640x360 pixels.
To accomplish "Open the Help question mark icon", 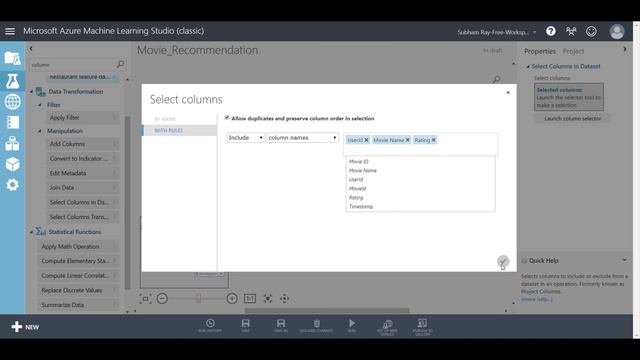I will point(551,31).
